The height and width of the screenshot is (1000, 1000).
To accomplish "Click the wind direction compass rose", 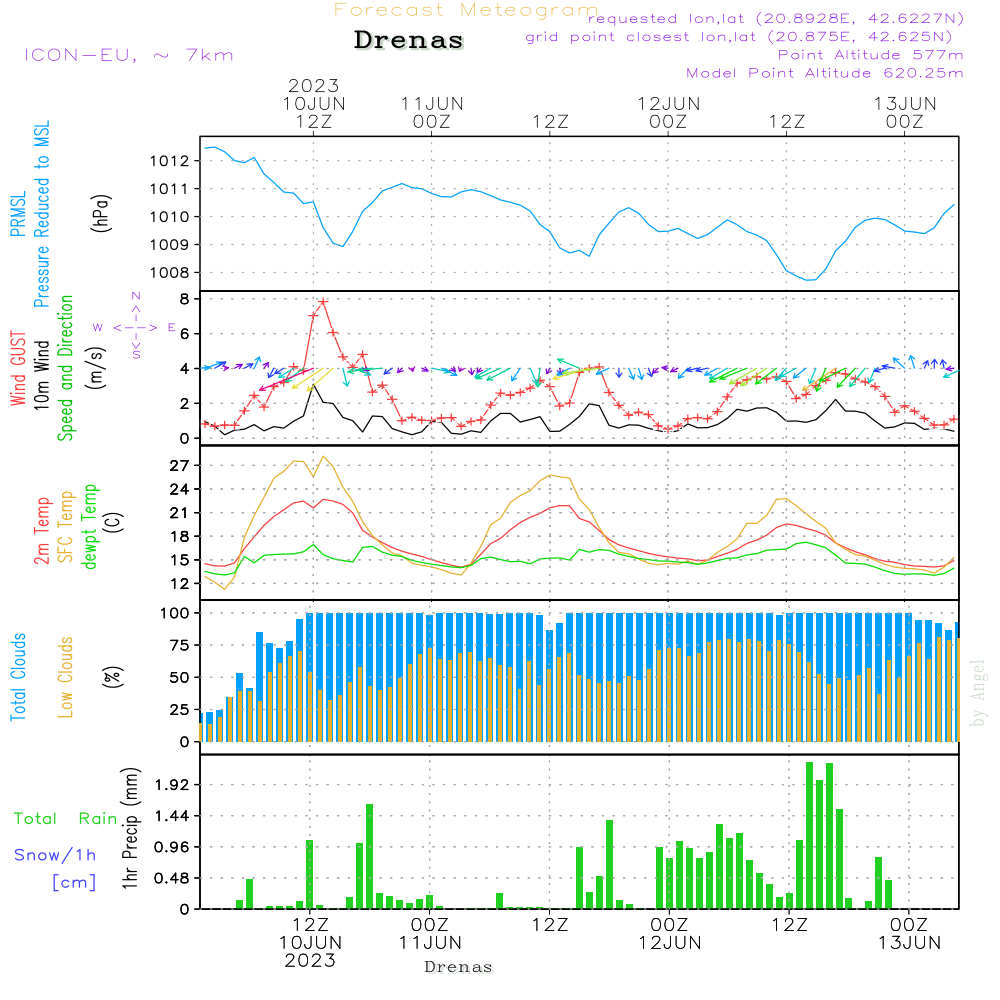I will pos(135,327).
